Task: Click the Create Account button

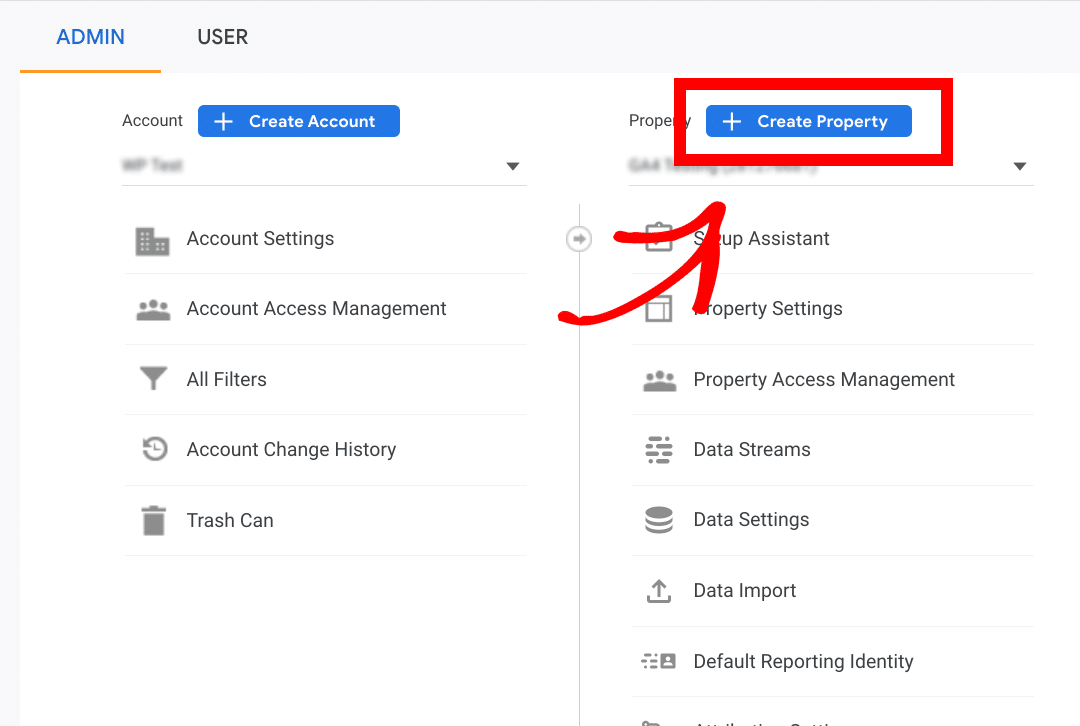Action: click(298, 120)
